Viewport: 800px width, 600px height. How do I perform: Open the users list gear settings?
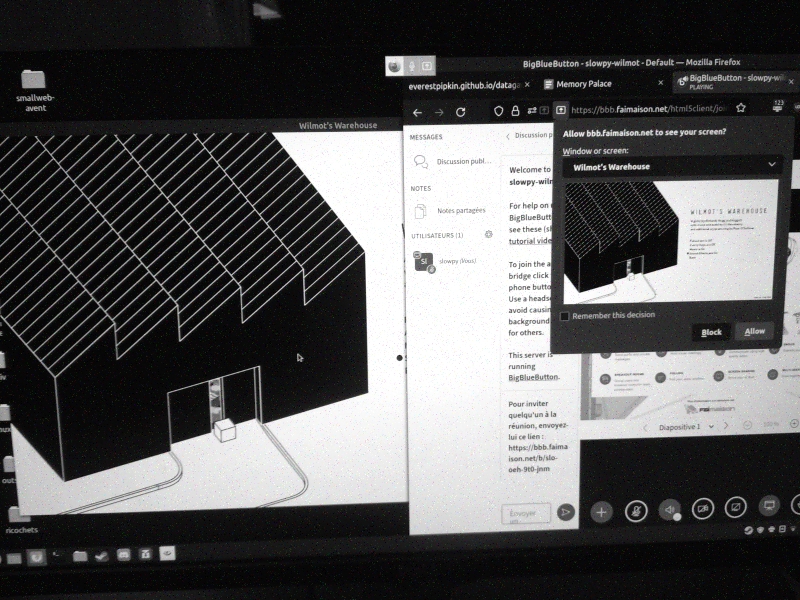click(488, 234)
